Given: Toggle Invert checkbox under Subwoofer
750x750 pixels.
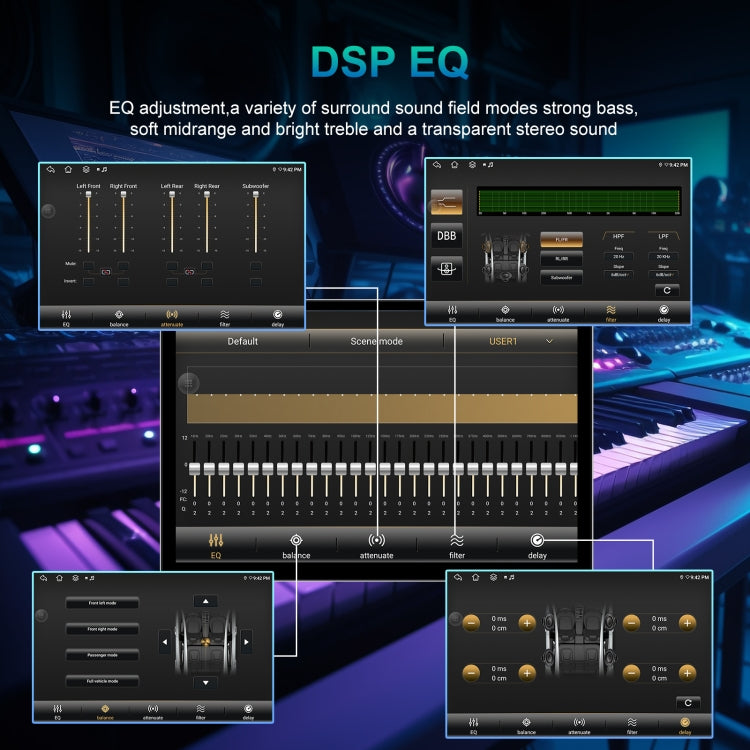Looking at the screenshot, I should pyautogui.click(x=256, y=282).
